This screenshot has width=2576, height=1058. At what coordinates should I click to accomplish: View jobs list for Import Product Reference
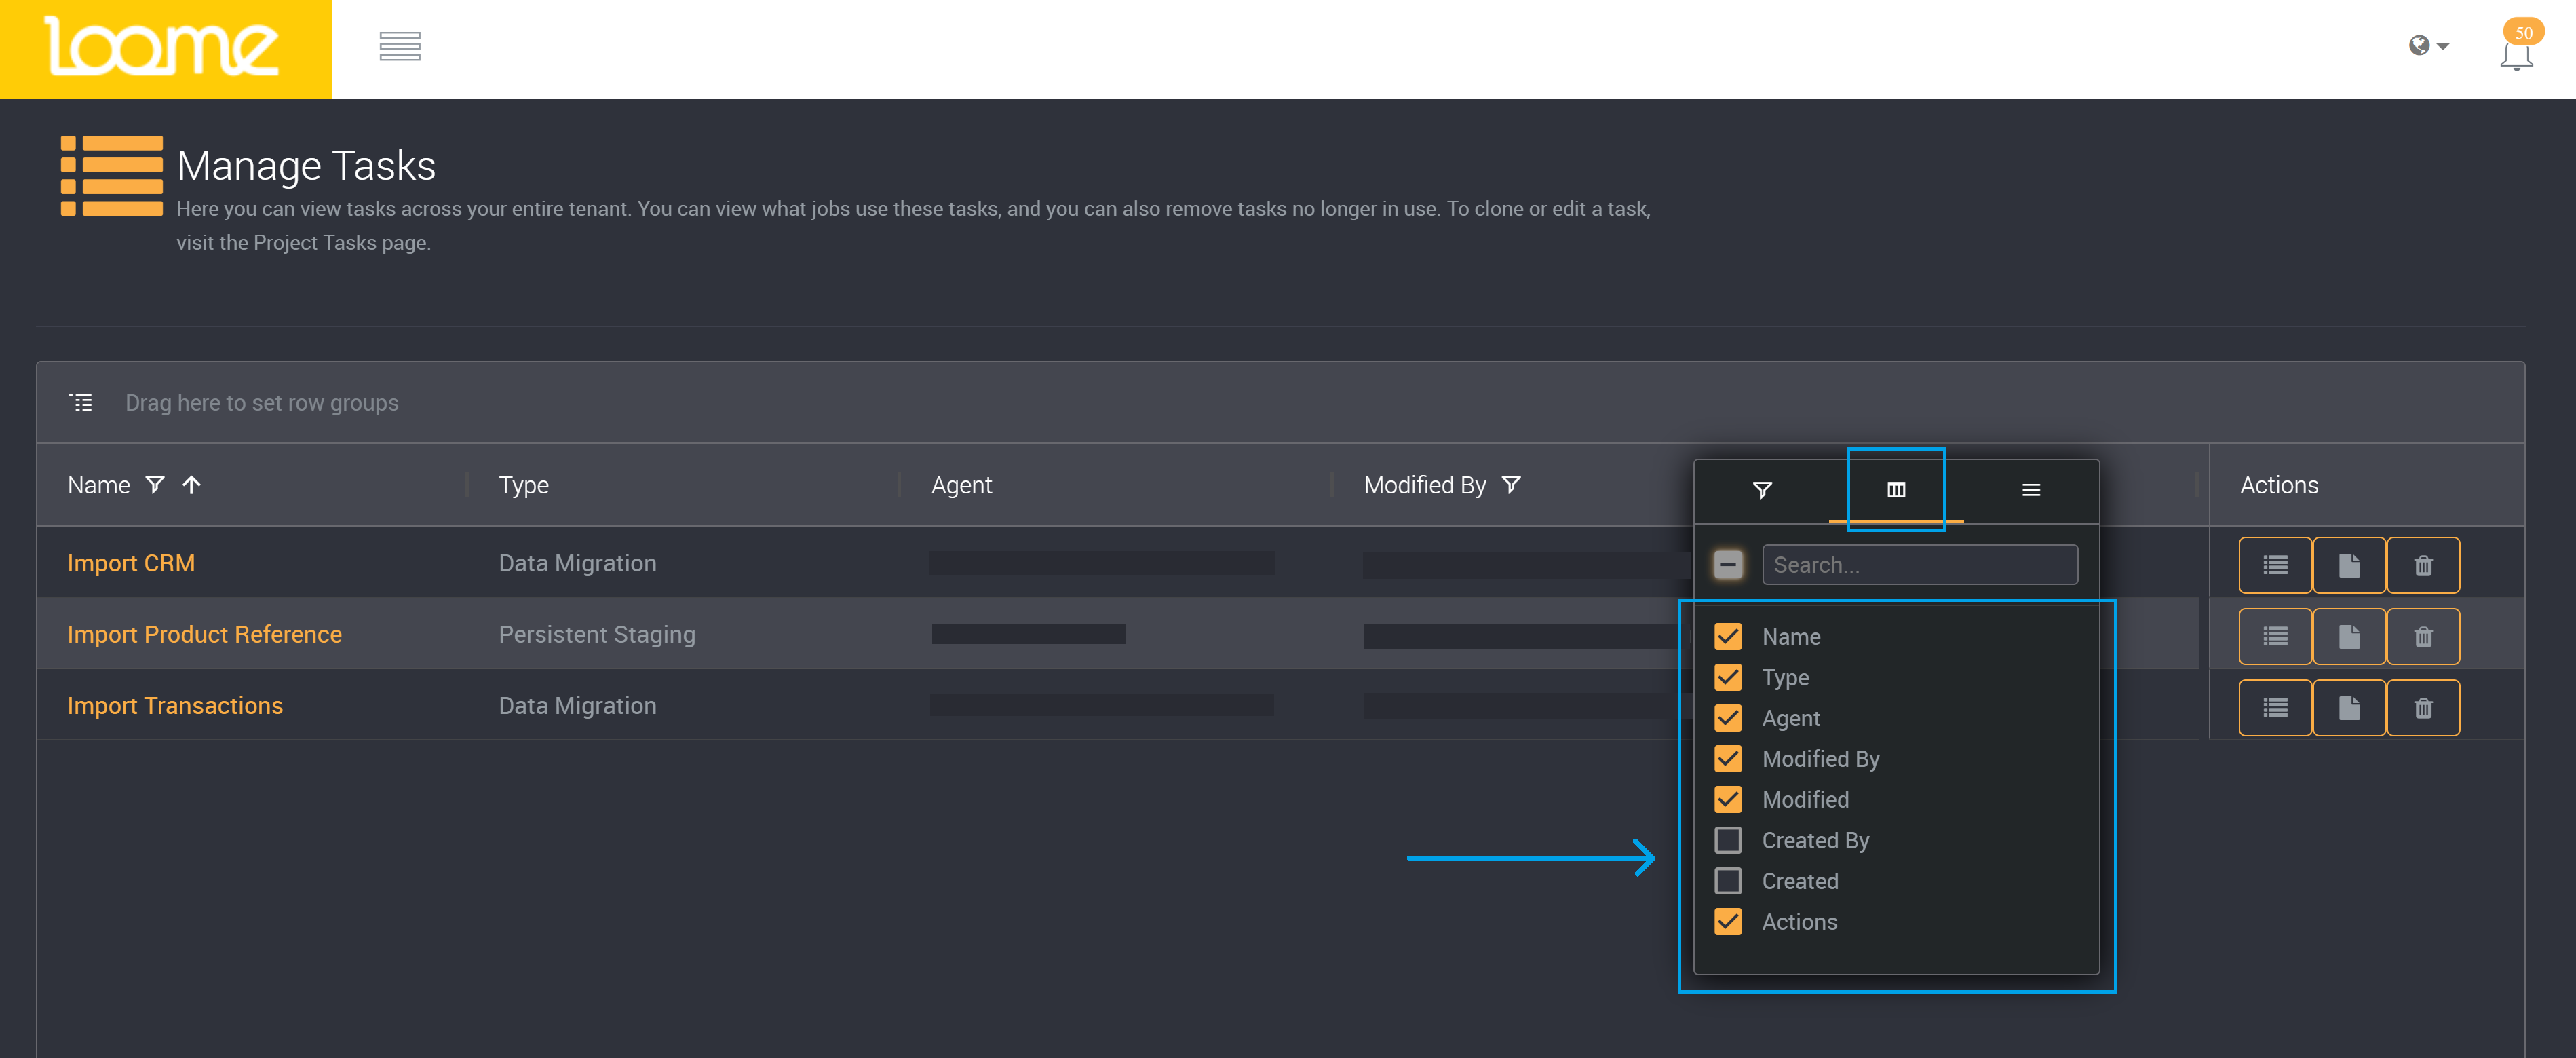2275,636
